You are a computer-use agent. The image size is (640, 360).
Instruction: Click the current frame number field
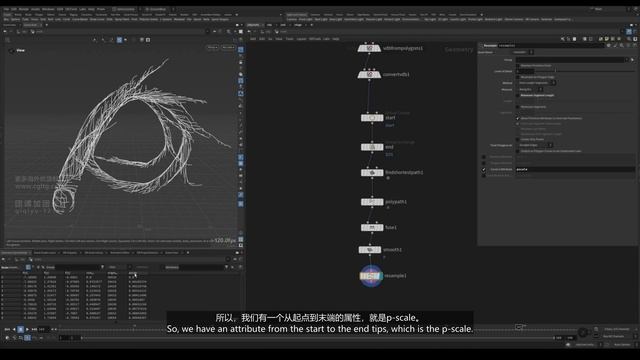[x=43, y=329]
